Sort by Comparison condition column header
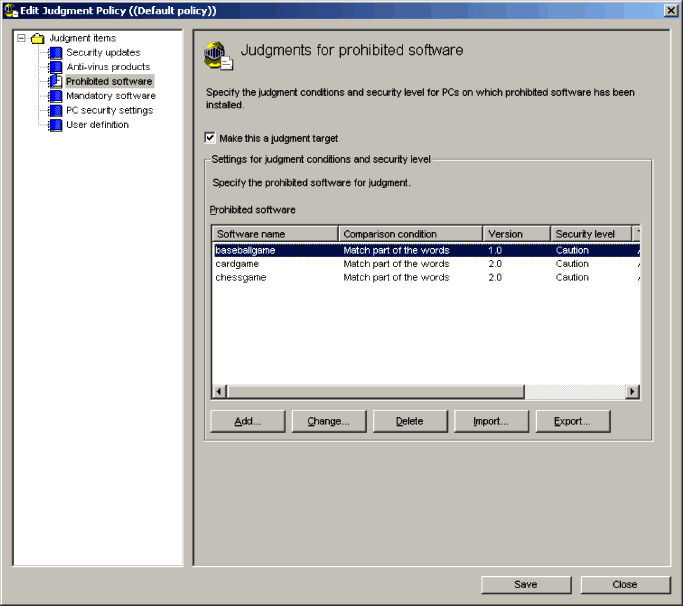Image resolution: width=683 pixels, height=606 pixels. point(412,234)
